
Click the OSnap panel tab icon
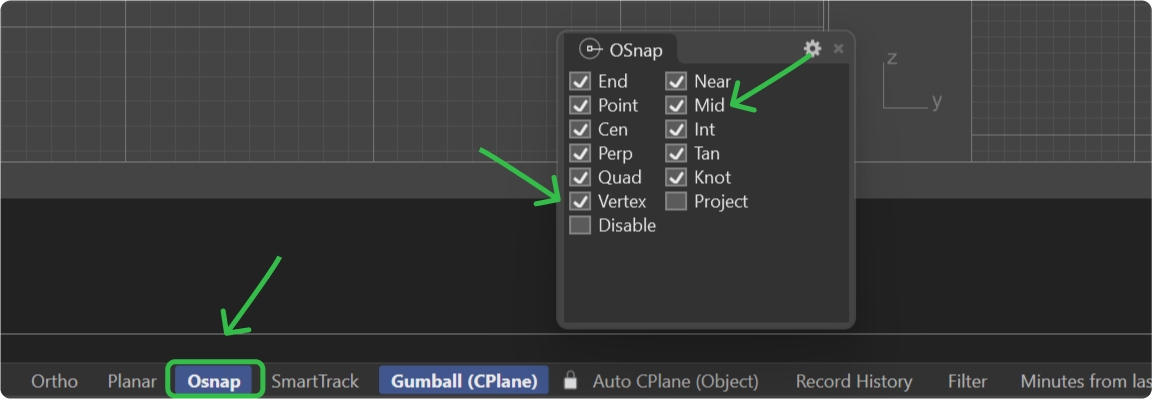[x=591, y=49]
